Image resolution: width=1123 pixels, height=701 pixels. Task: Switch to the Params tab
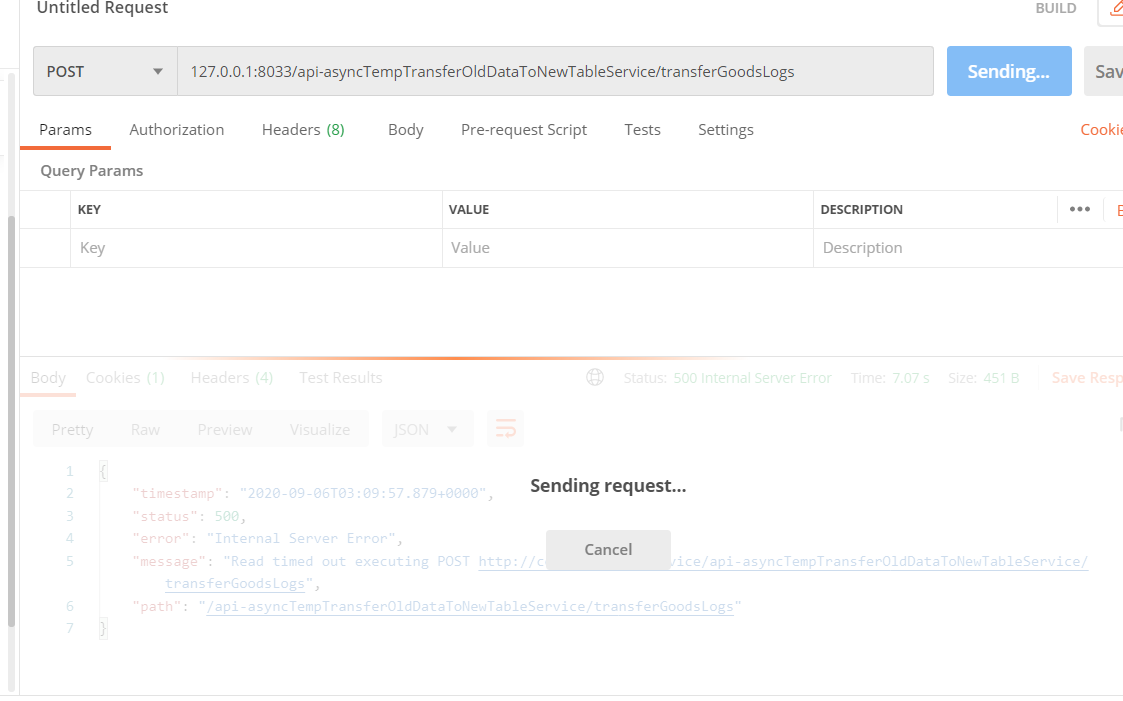tap(65, 130)
